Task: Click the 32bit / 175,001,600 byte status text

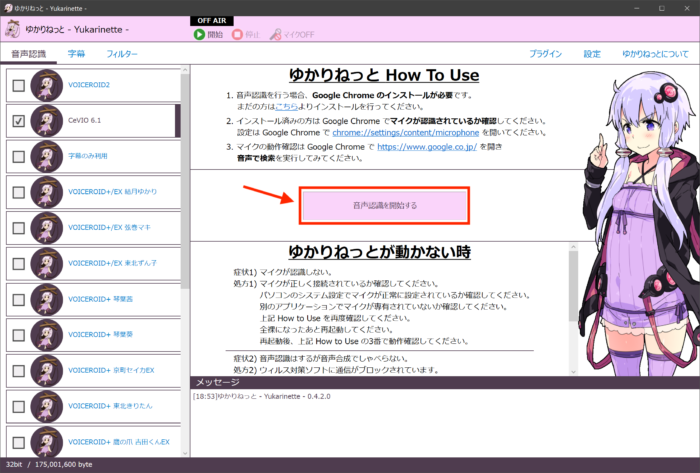Action: pyautogui.click(x=49, y=465)
